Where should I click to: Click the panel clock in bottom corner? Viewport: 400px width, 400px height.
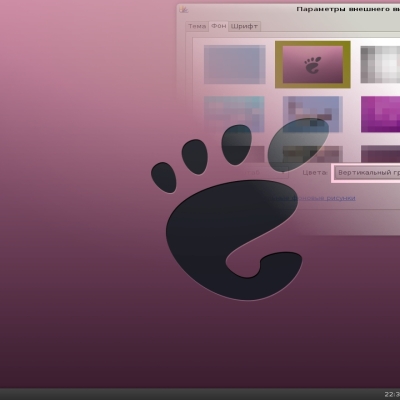coord(392,395)
